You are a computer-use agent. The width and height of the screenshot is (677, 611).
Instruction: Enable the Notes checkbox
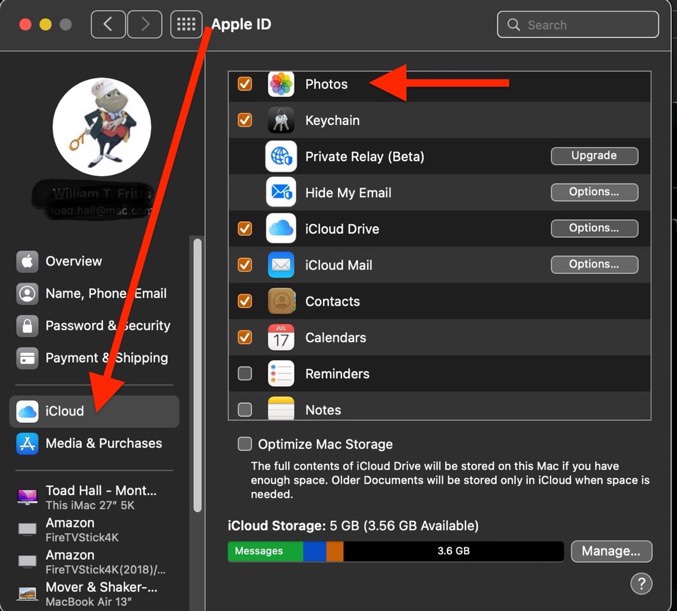coord(245,409)
